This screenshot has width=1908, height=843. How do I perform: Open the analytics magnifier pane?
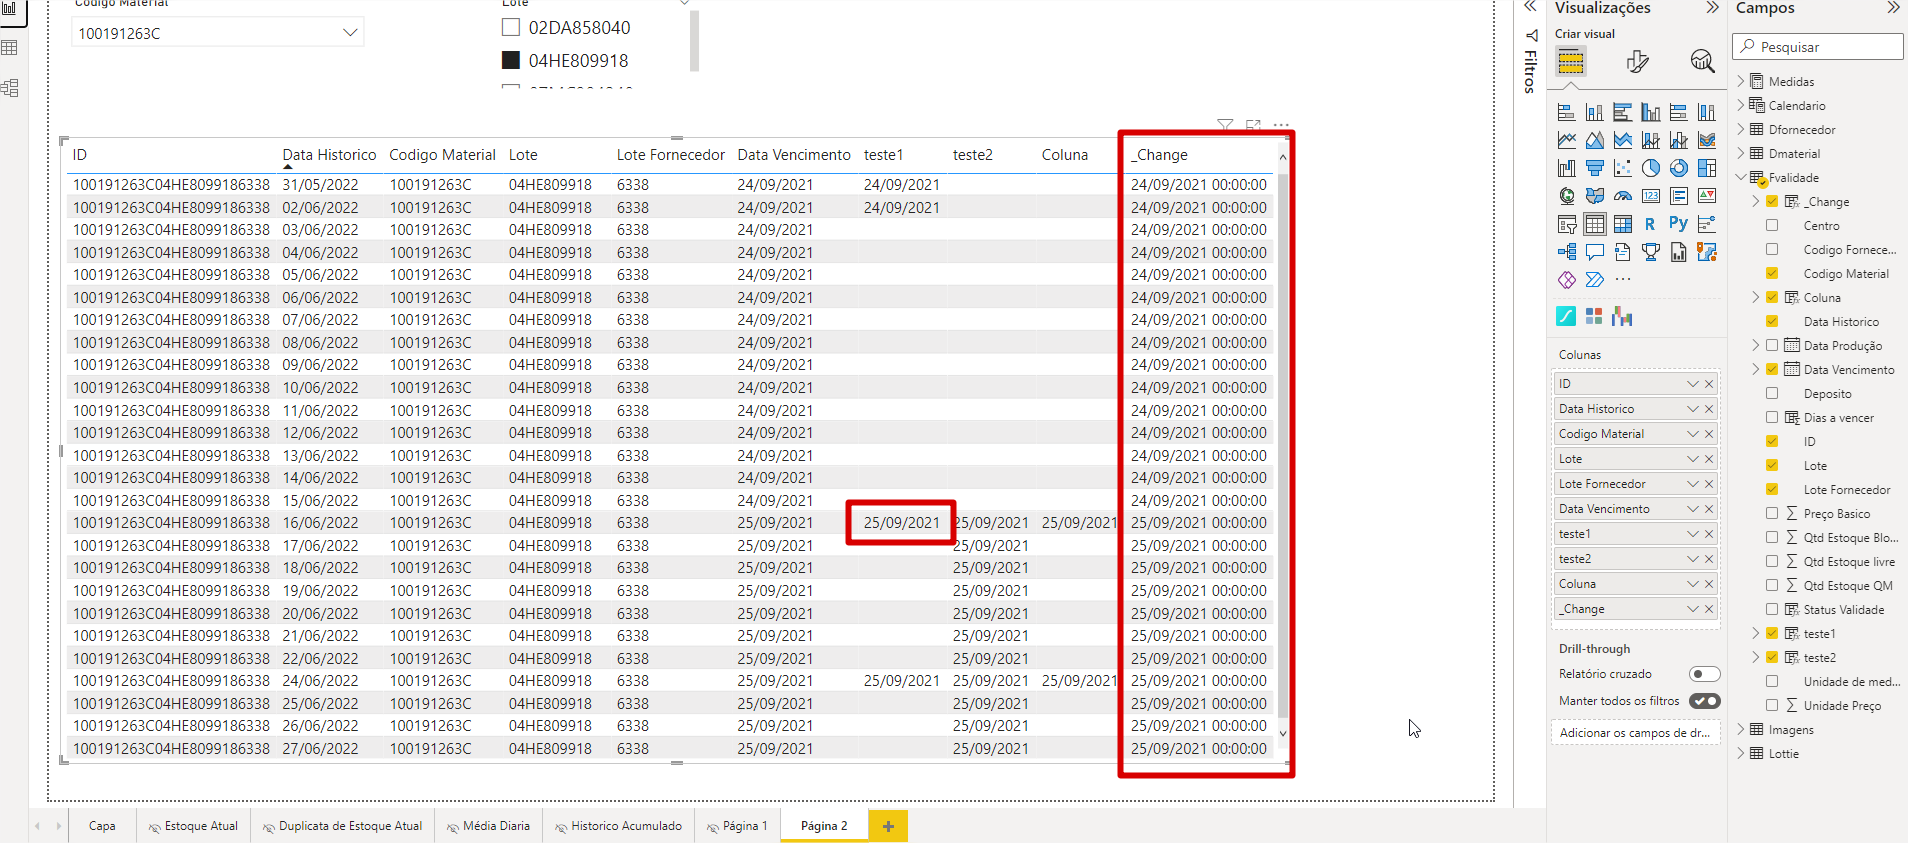tap(1702, 62)
